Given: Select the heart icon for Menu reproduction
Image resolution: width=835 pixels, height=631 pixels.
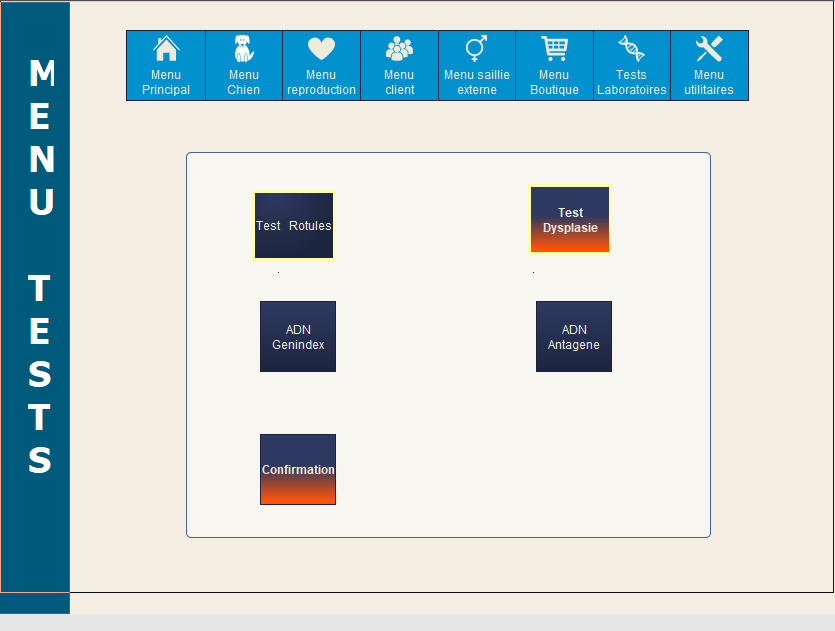Looking at the screenshot, I should tap(321, 48).
